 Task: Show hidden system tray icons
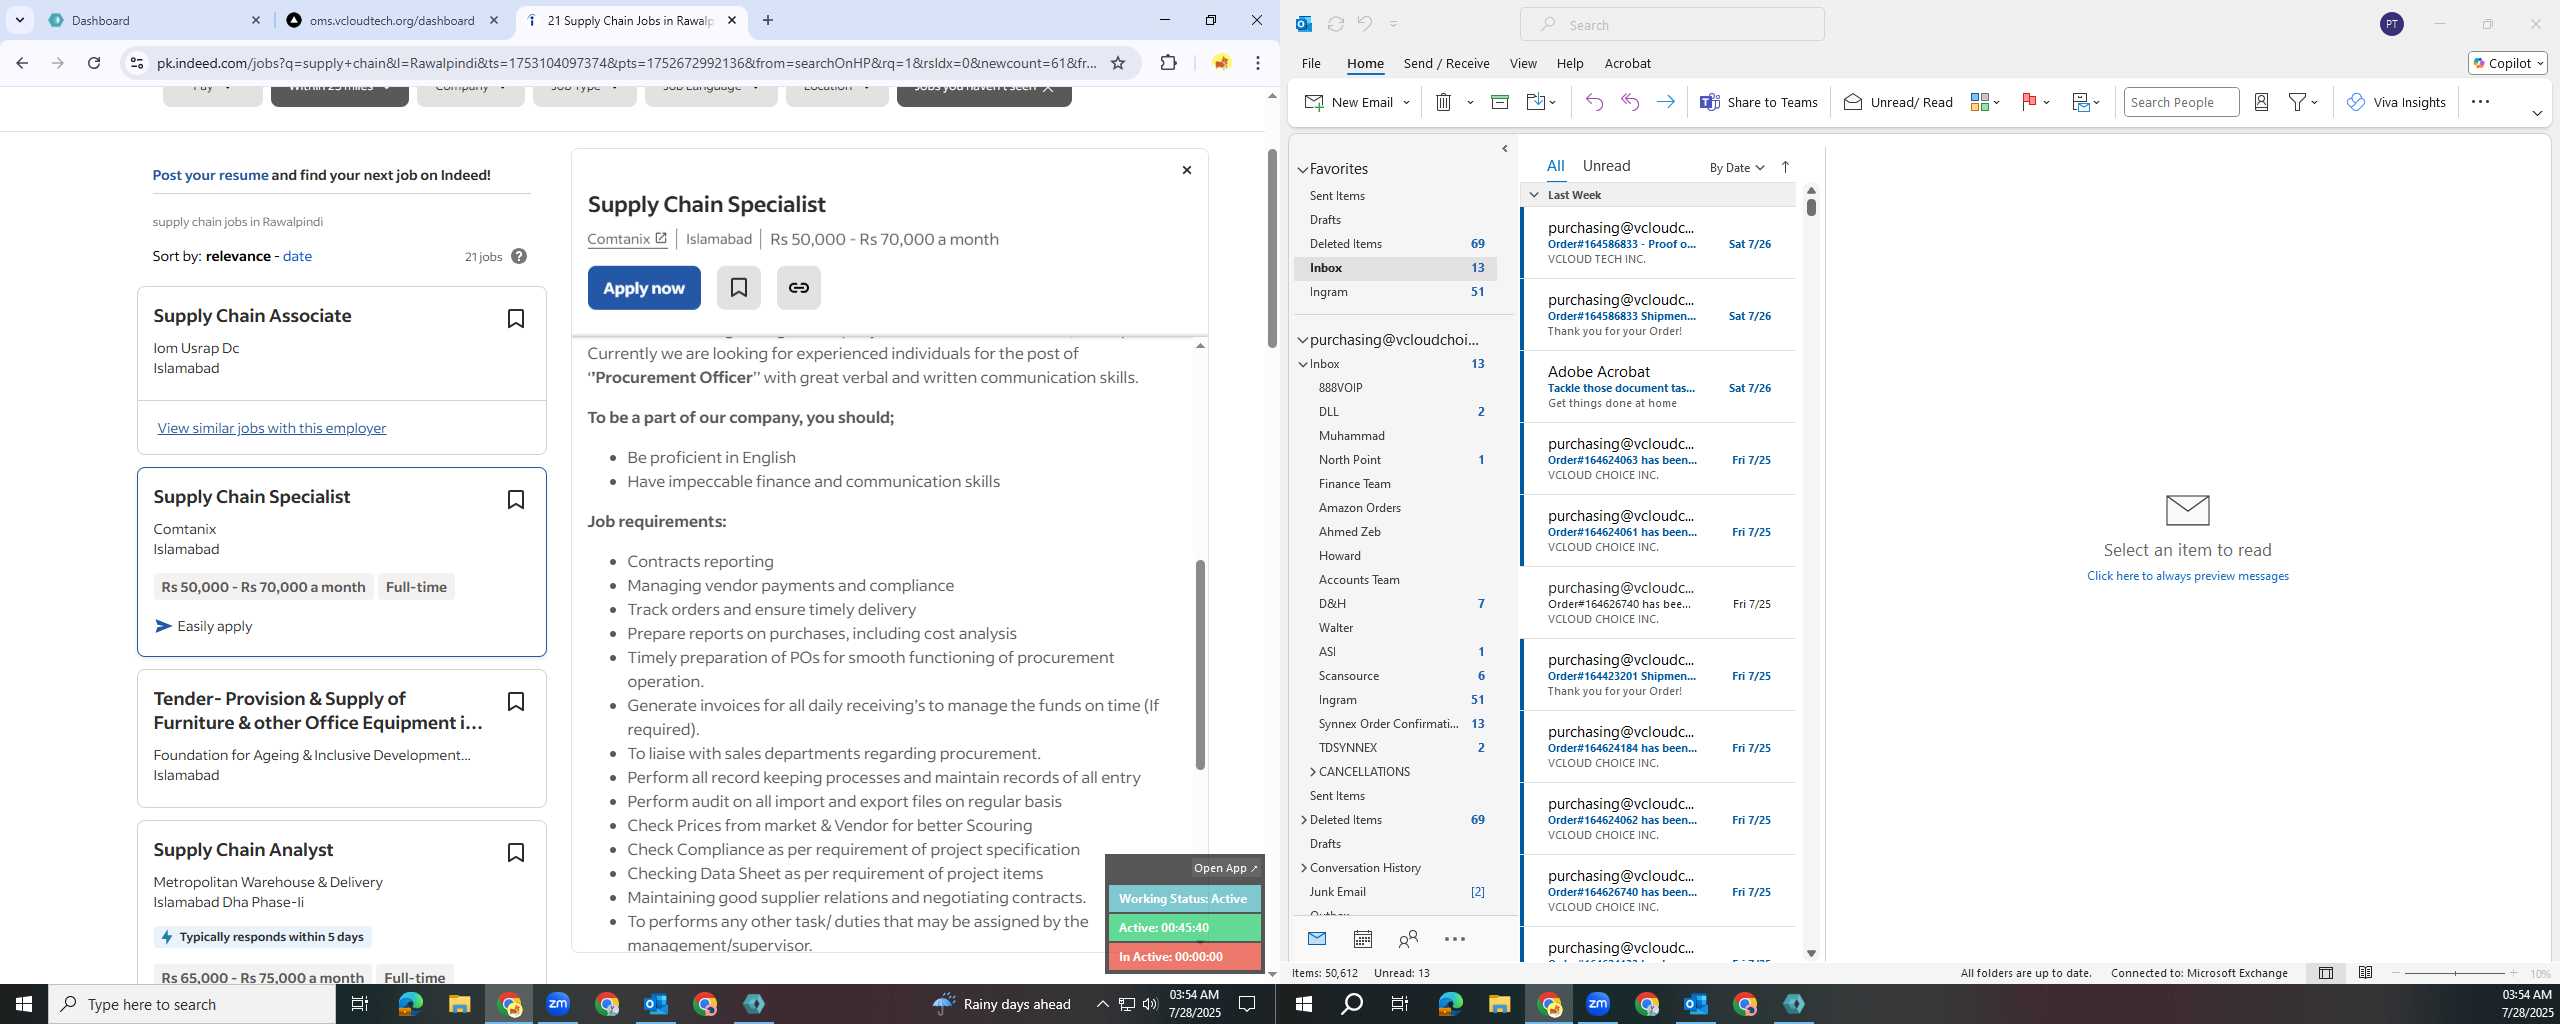click(1102, 1004)
